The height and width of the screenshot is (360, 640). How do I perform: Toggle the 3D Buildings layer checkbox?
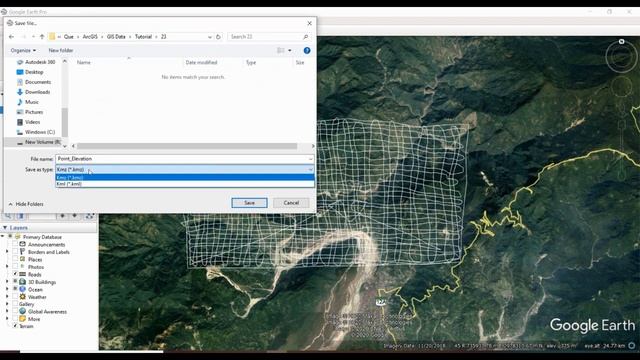coord(15,282)
